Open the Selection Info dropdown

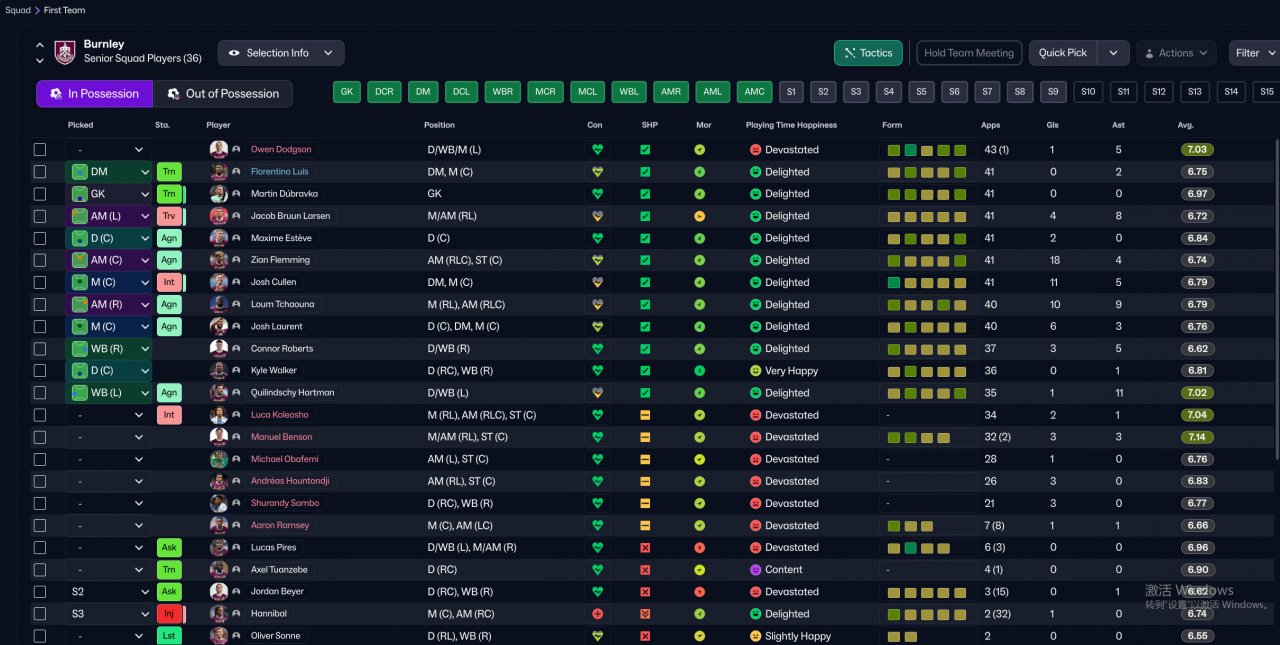(280, 53)
